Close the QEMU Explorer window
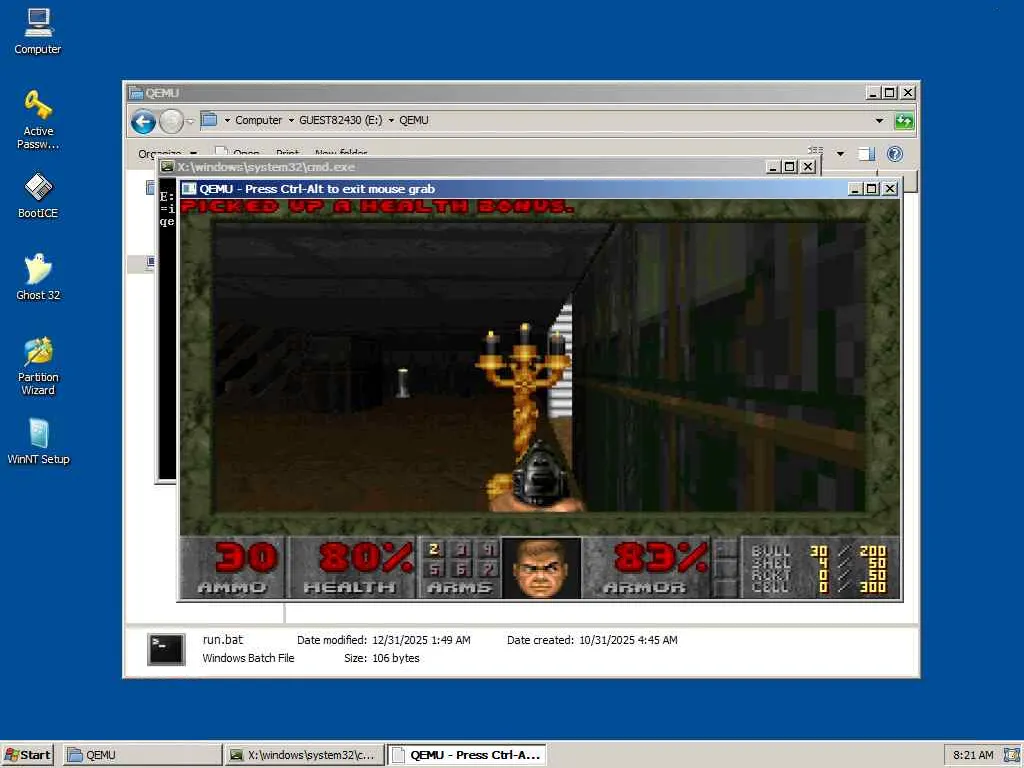1024x768 pixels. (908, 93)
